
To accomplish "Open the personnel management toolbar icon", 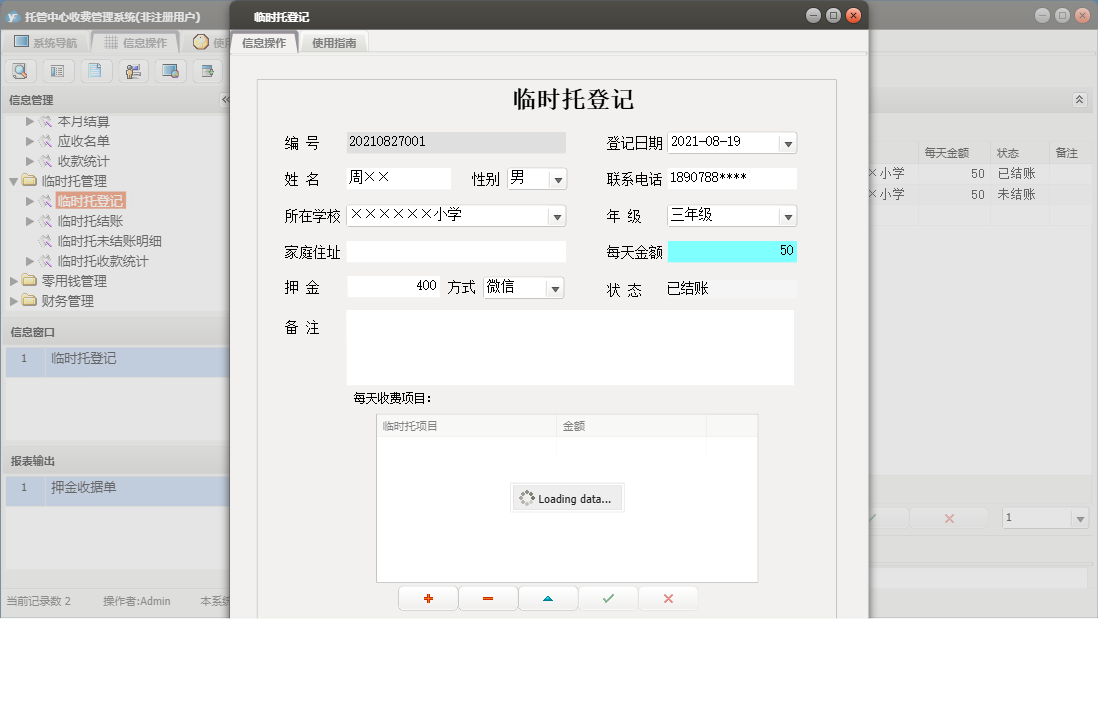I will [133, 71].
